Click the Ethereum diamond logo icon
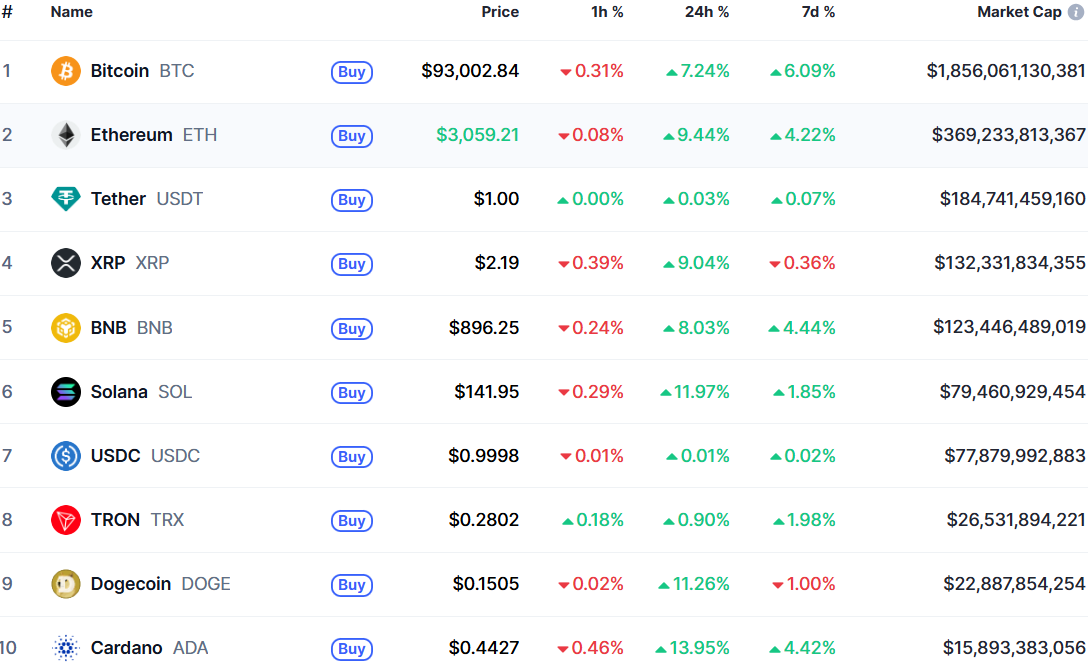The width and height of the screenshot is (1088, 665). pyautogui.click(x=66, y=135)
